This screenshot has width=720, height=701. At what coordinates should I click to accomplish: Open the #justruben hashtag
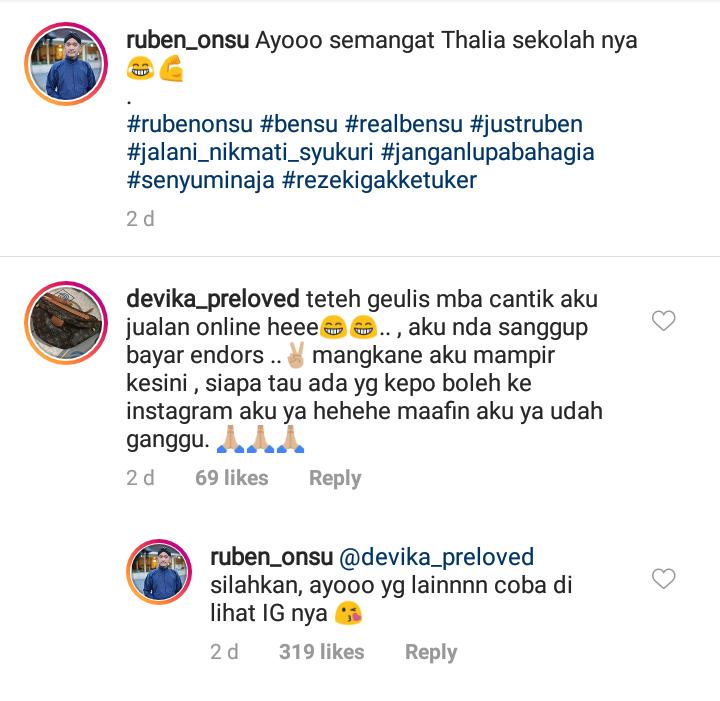coord(526,124)
